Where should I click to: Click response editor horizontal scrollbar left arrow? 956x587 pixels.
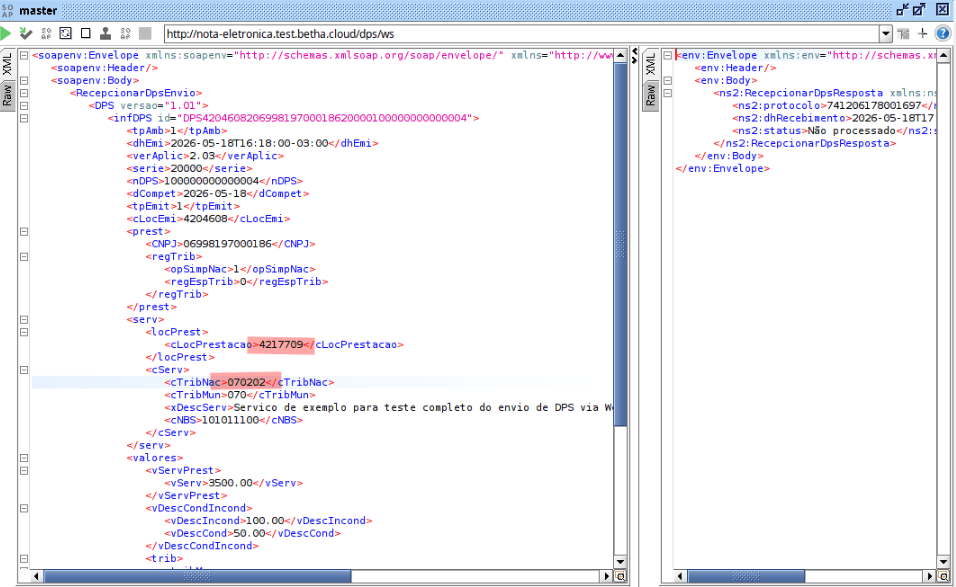tap(680, 576)
